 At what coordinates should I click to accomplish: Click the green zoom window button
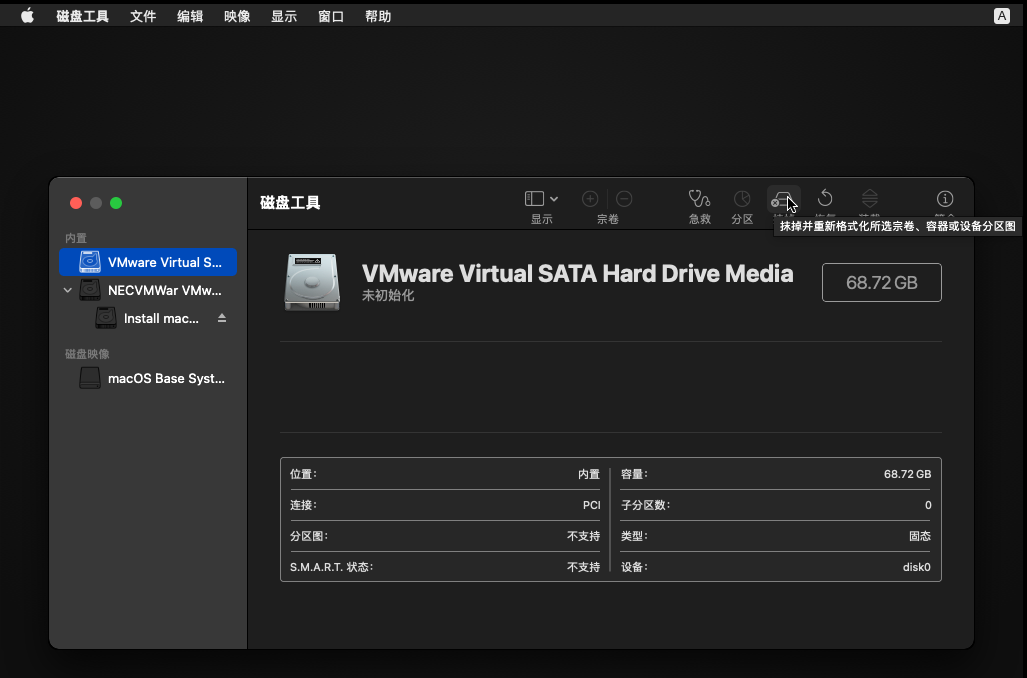[116, 203]
